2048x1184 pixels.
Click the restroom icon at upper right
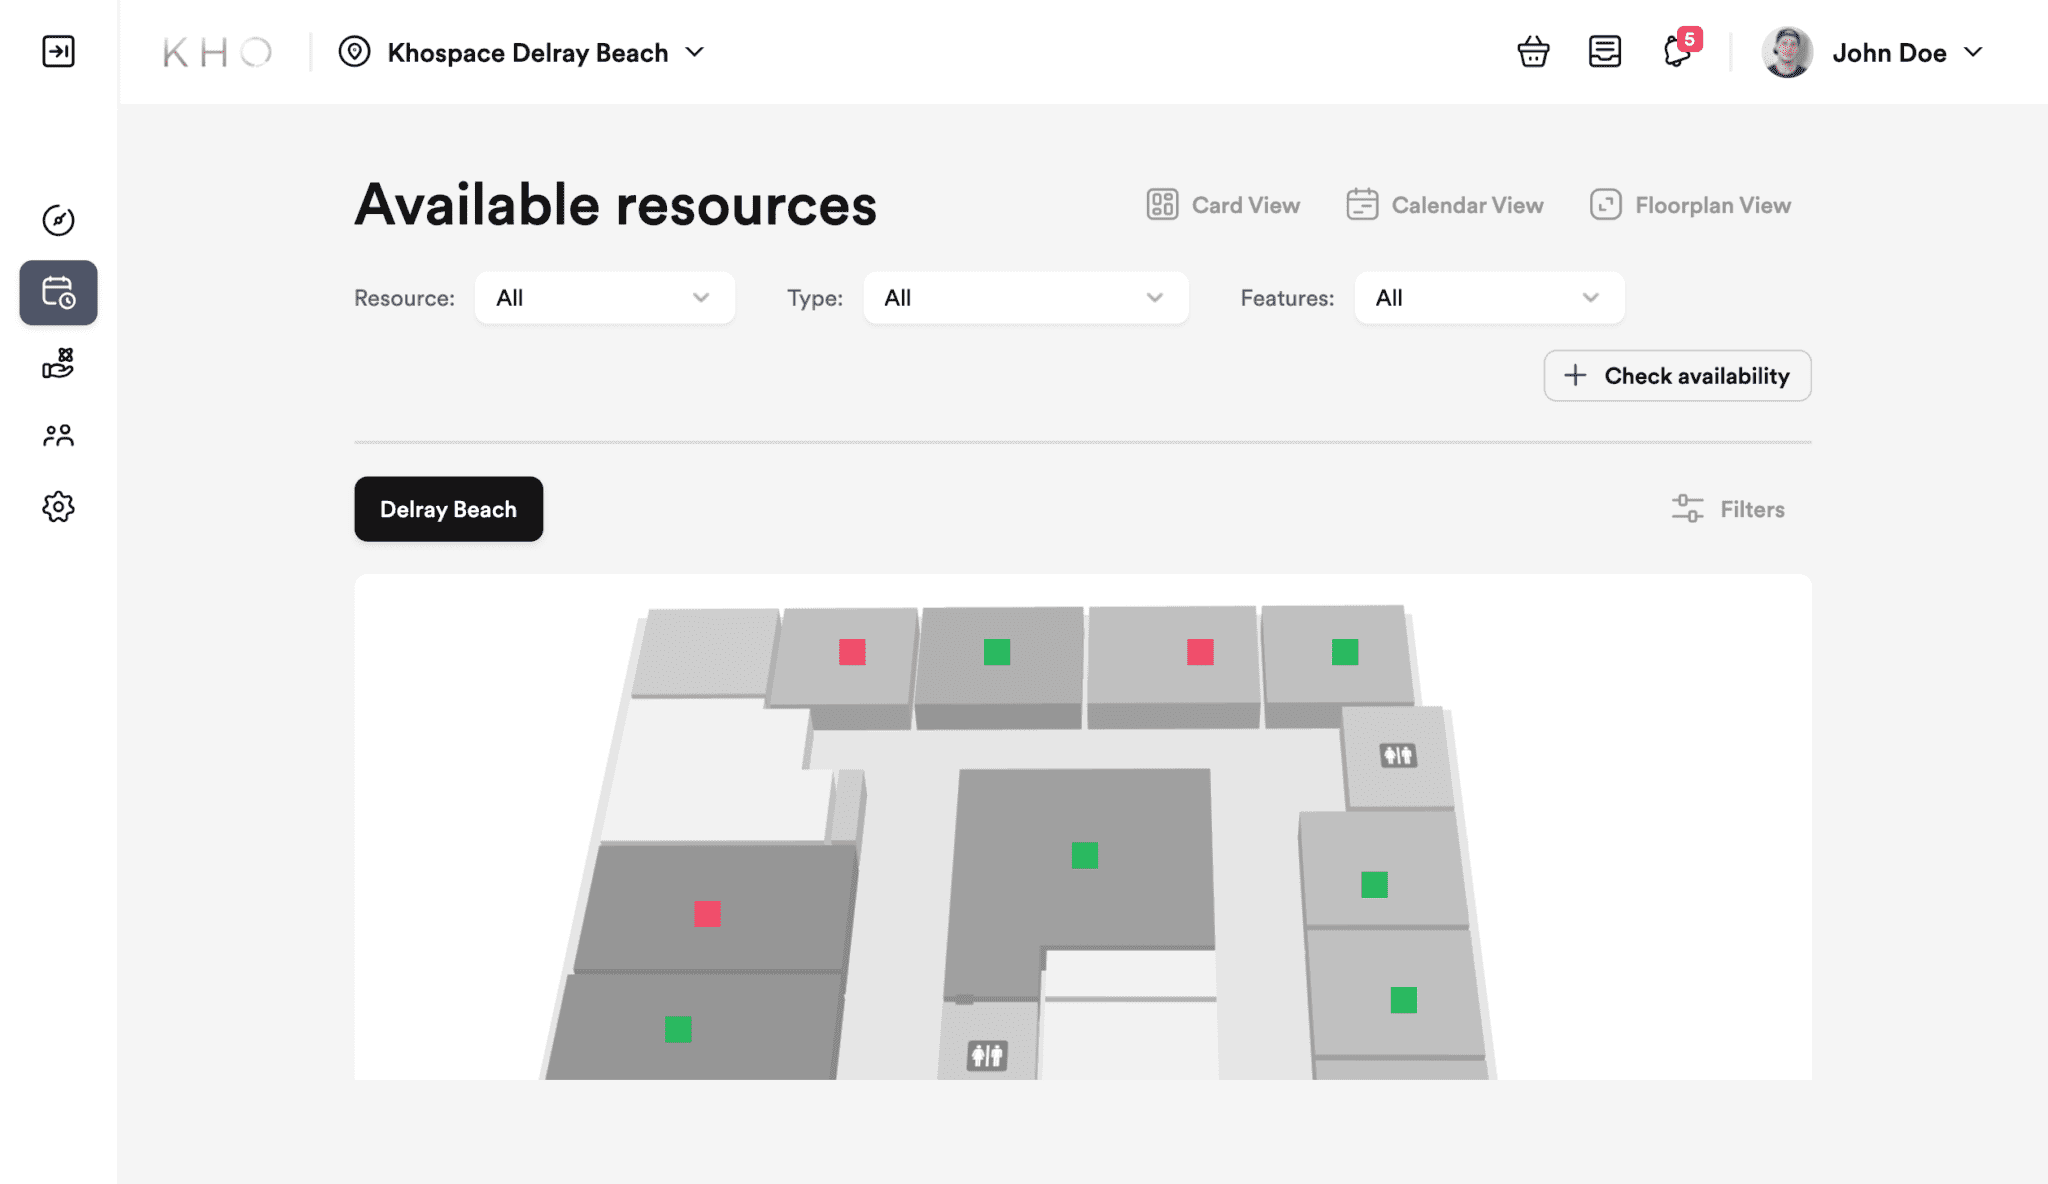point(1398,755)
